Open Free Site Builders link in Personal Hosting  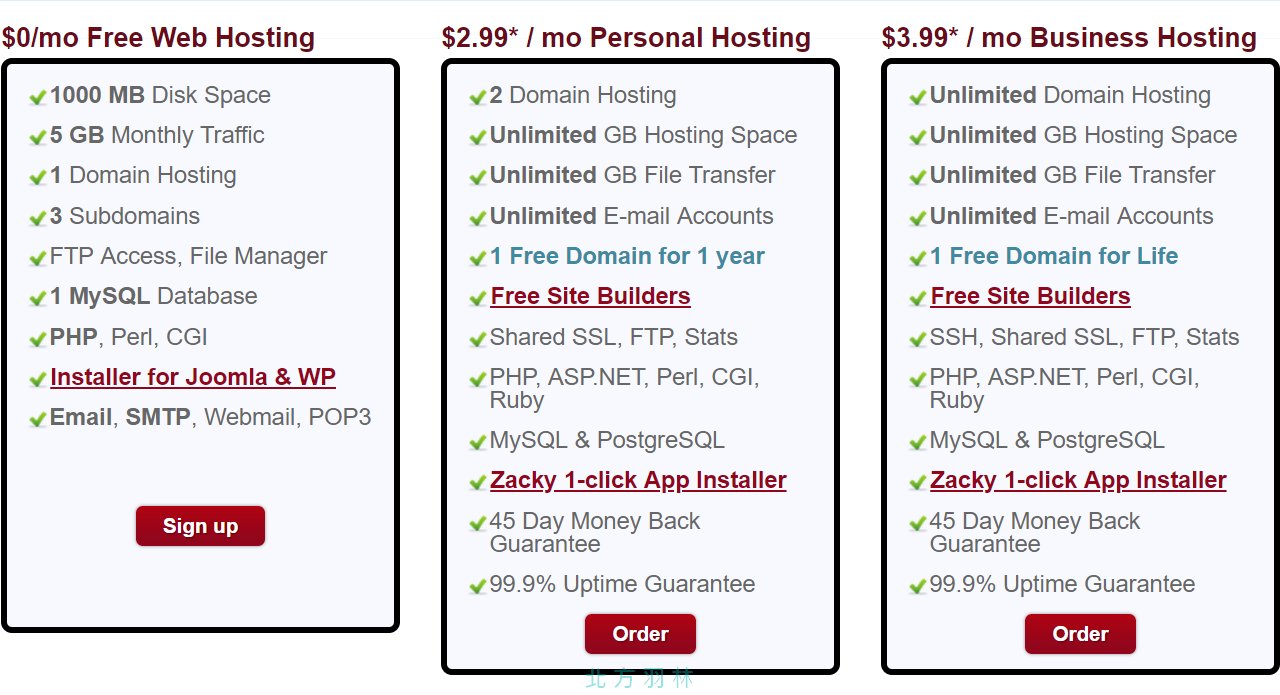point(590,296)
